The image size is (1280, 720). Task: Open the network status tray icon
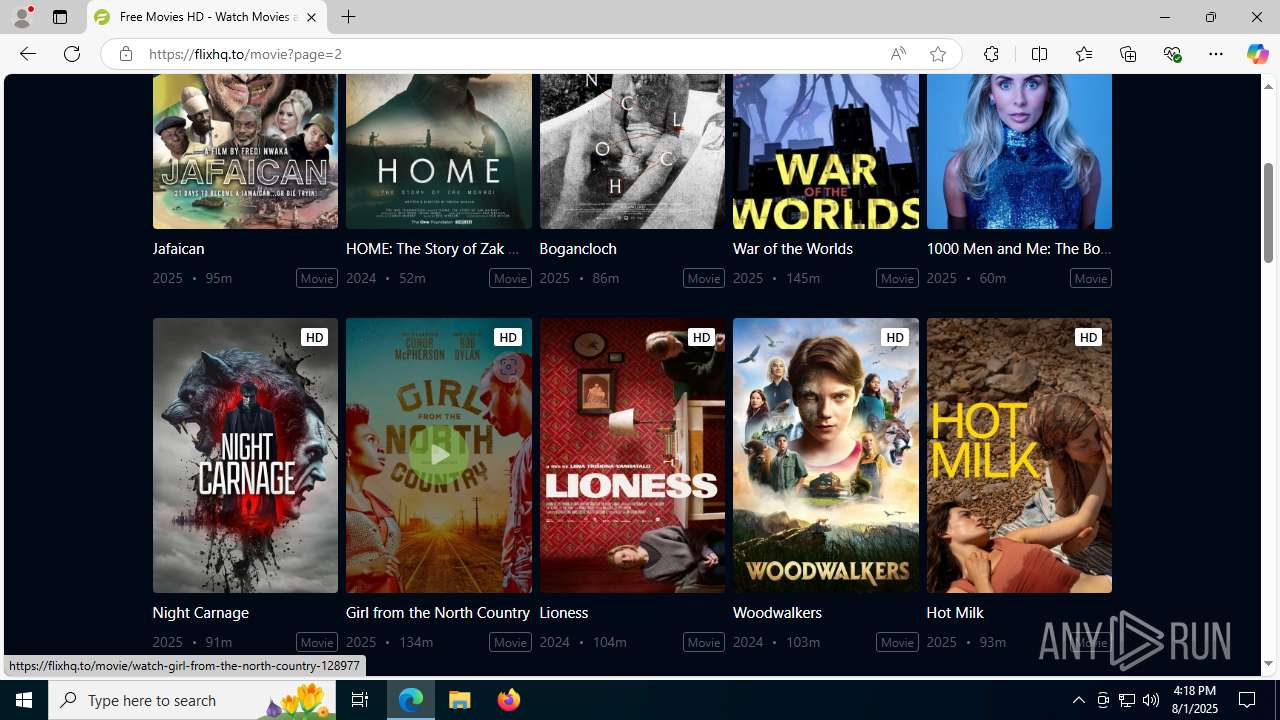click(x=1127, y=700)
